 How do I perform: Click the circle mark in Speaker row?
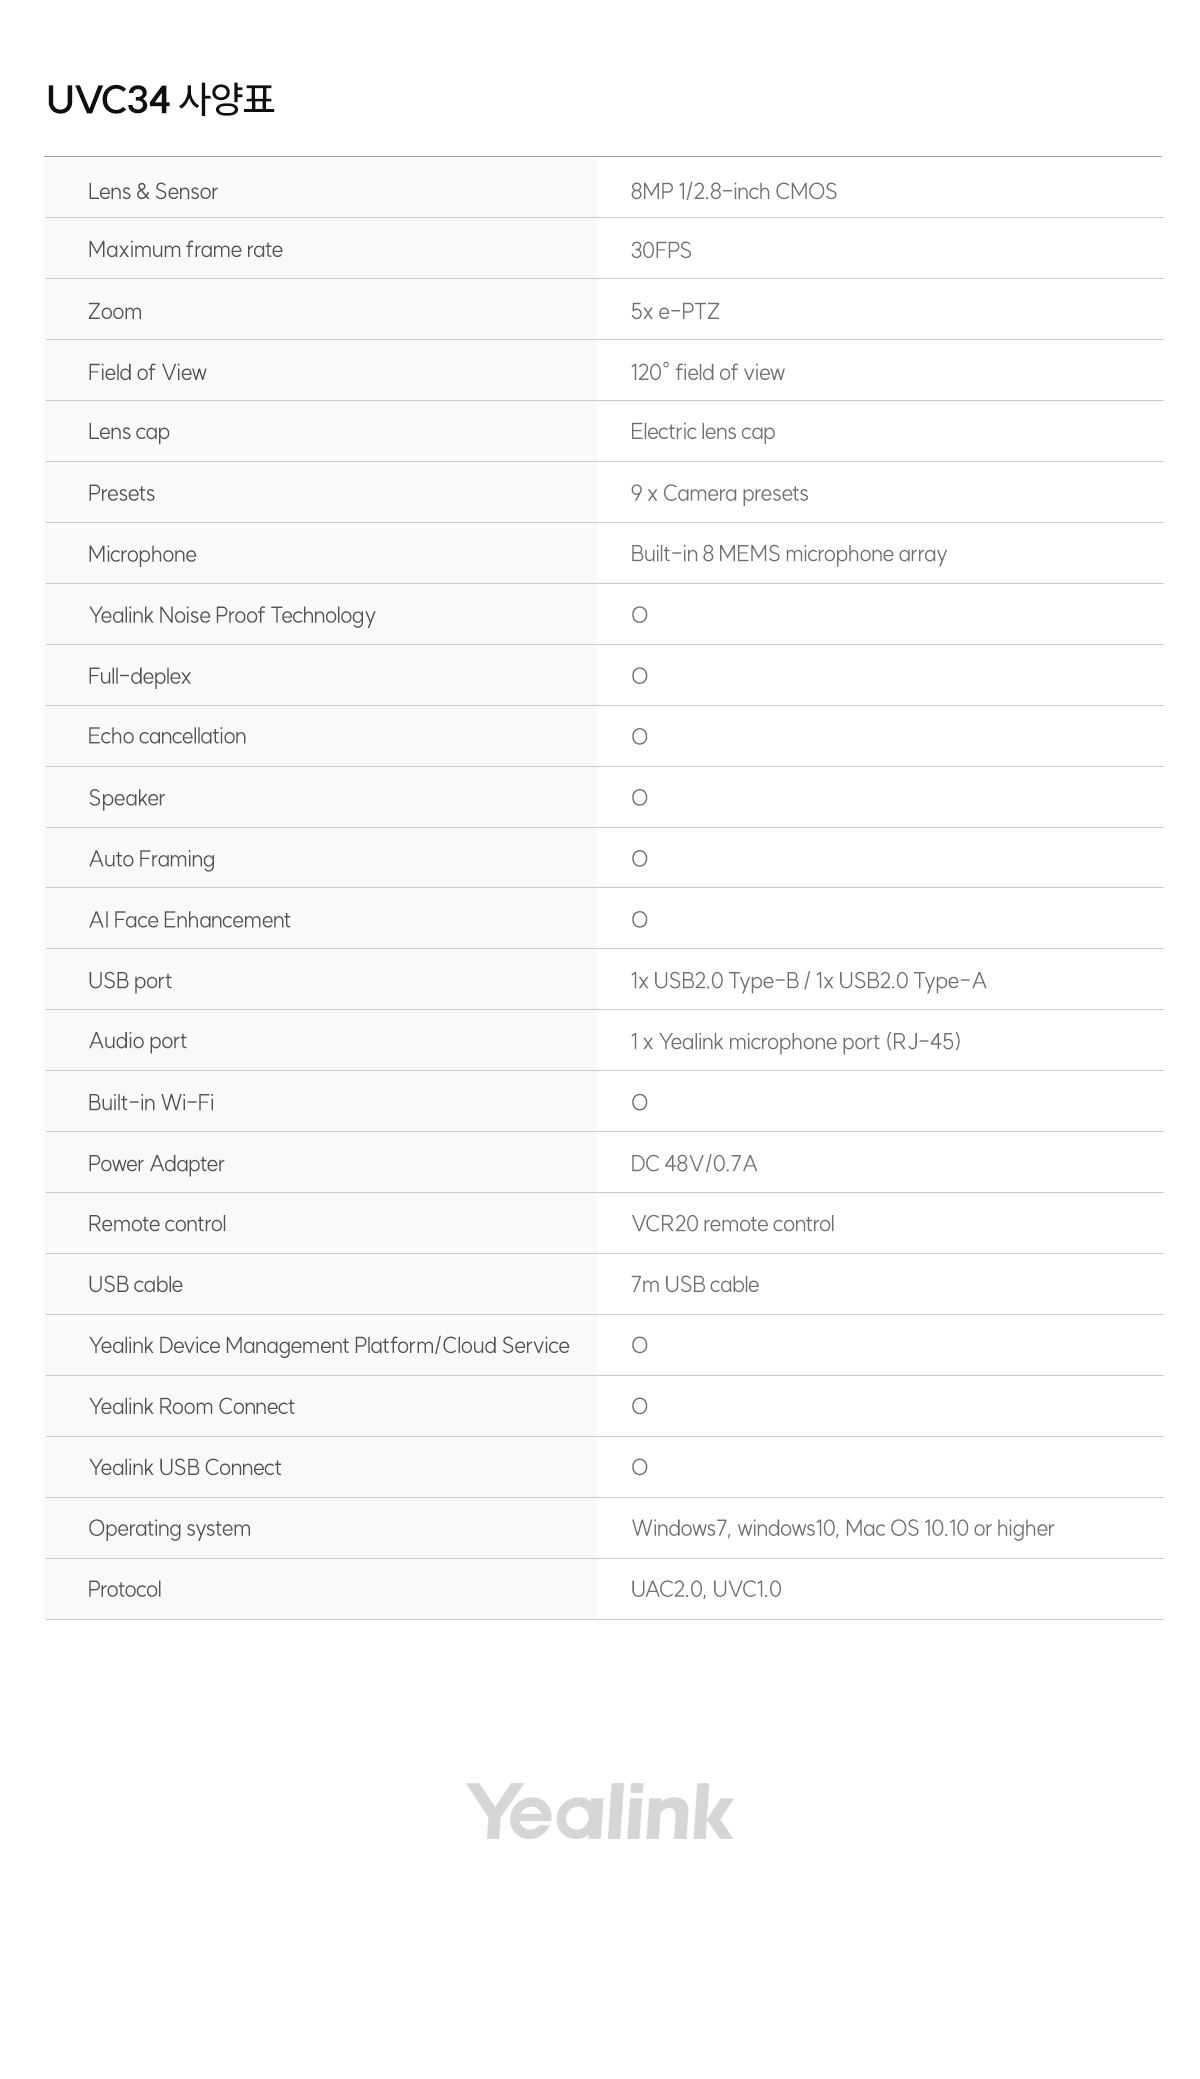pyautogui.click(x=640, y=798)
